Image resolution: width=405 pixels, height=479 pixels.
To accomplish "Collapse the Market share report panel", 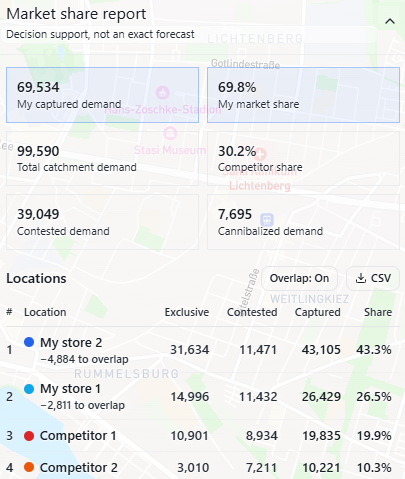I will (x=390, y=22).
